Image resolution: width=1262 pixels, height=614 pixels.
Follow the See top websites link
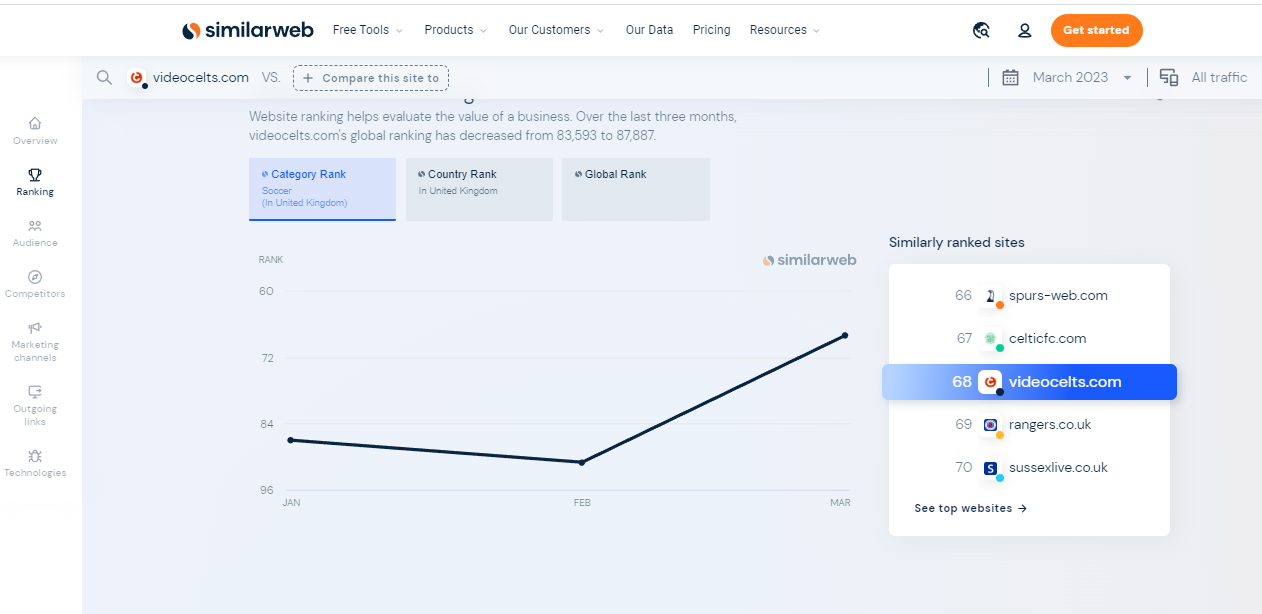(x=970, y=508)
